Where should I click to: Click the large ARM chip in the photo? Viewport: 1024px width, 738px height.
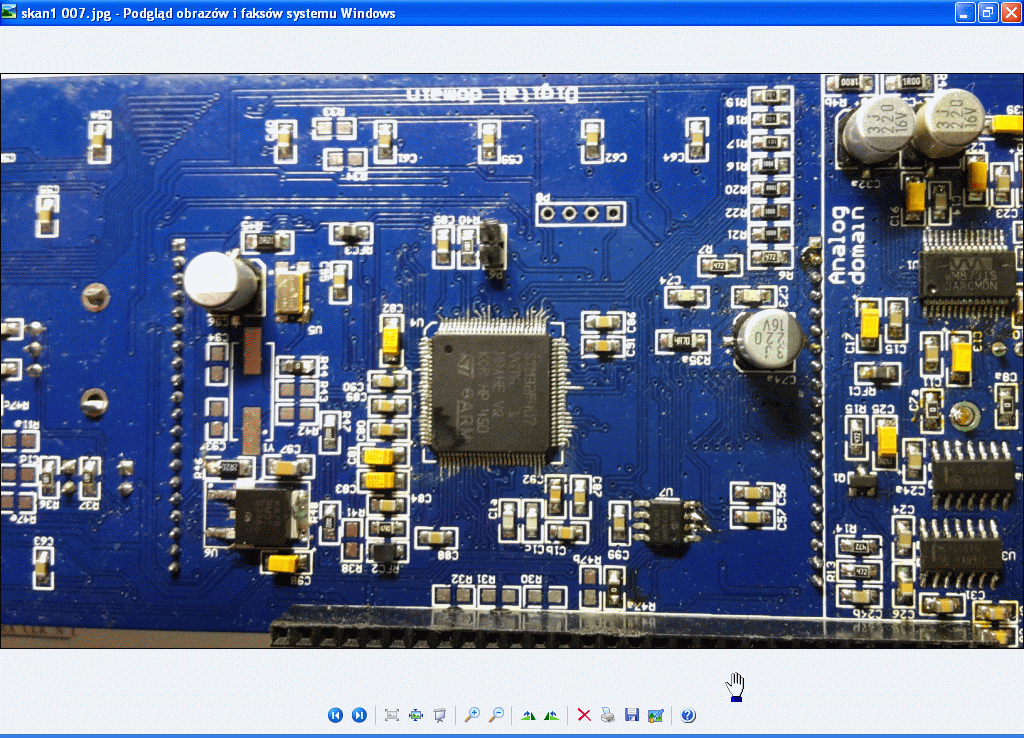pyautogui.click(x=488, y=392)
